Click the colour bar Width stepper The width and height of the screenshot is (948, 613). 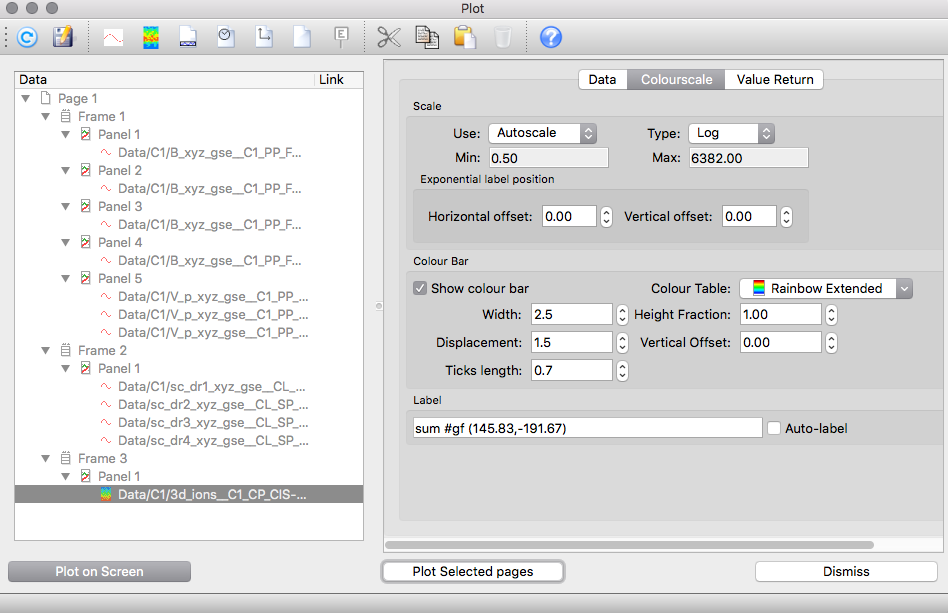(622, 315)
